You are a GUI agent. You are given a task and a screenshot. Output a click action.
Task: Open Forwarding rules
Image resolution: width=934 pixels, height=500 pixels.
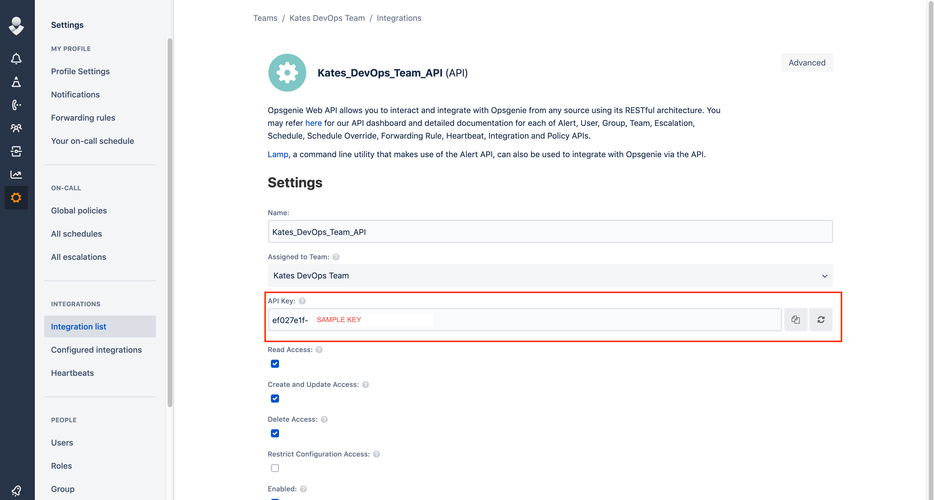pyautogui.click(x=83, y=117)
